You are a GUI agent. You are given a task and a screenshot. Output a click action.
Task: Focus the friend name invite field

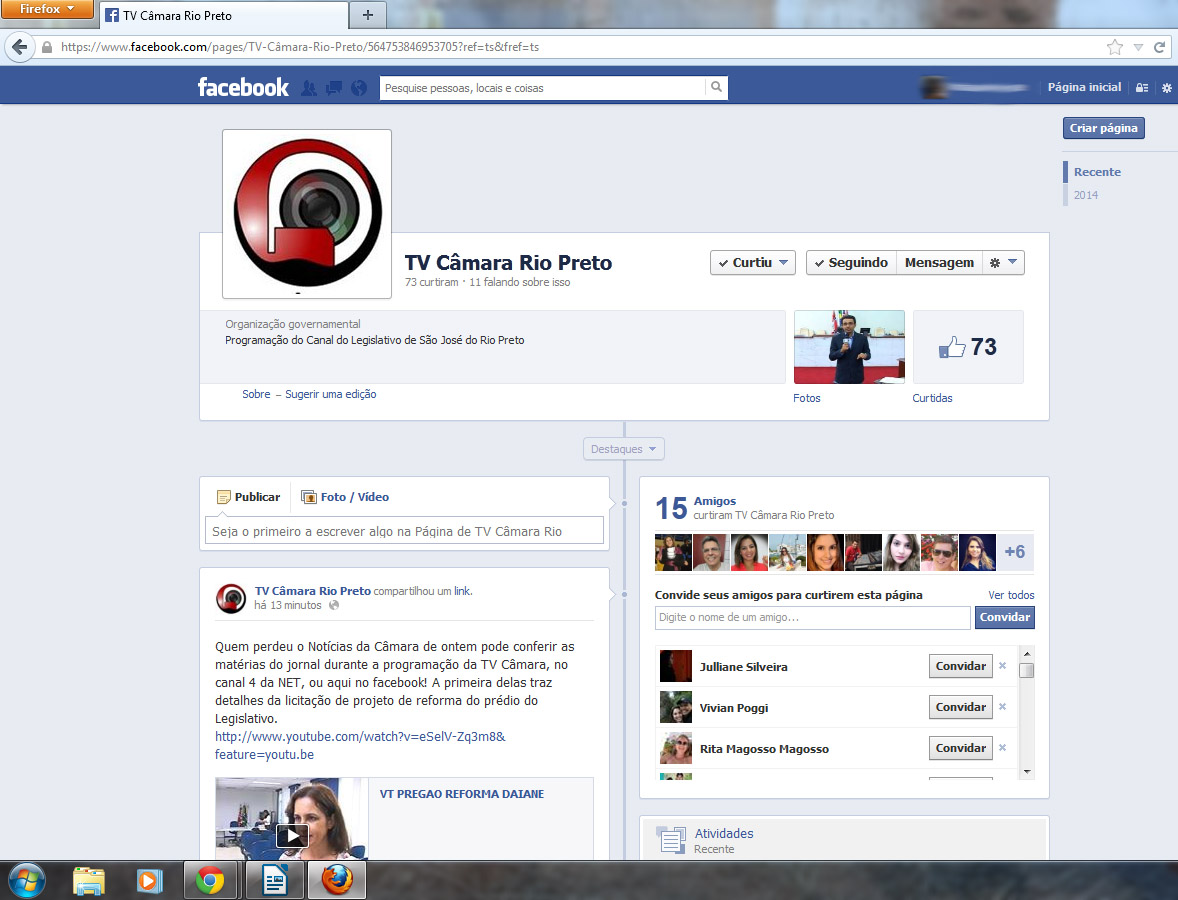pos(812,618)
